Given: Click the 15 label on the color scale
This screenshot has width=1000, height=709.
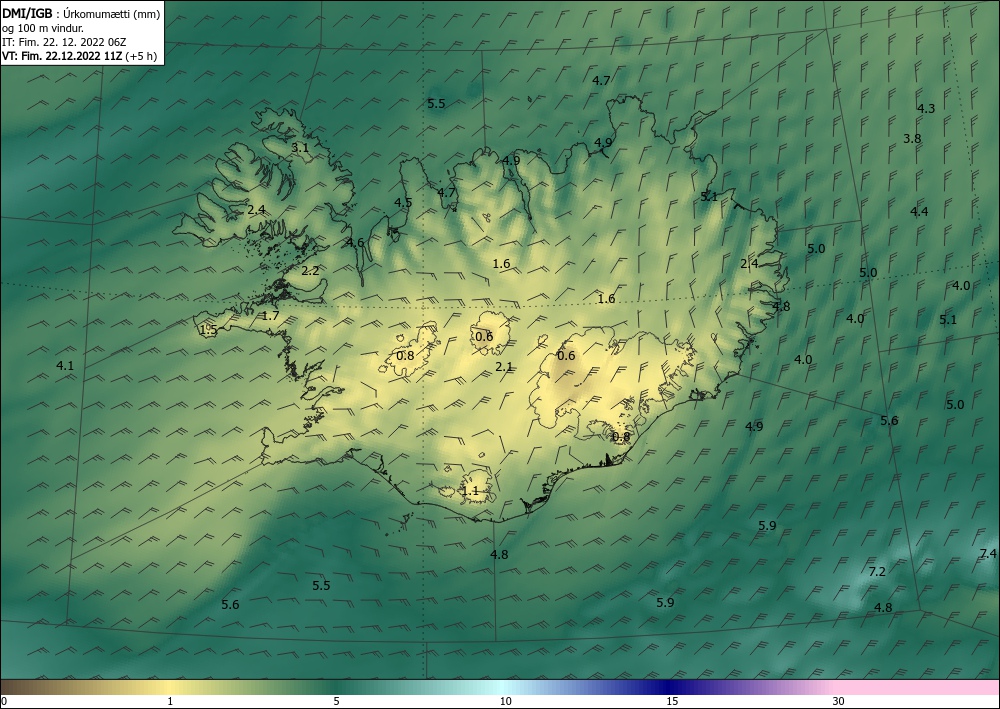Looking at the screenshot, I should pos(672,702).
